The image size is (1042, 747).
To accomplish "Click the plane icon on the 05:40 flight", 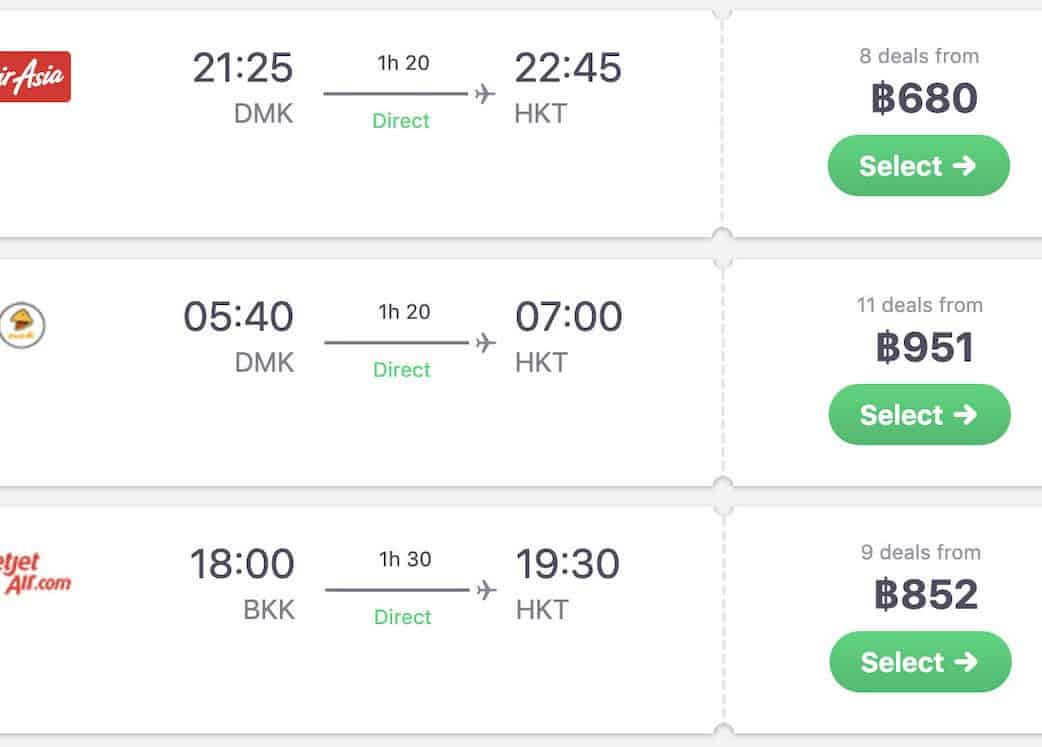I will pyautogui.click(x=486, y=343).
